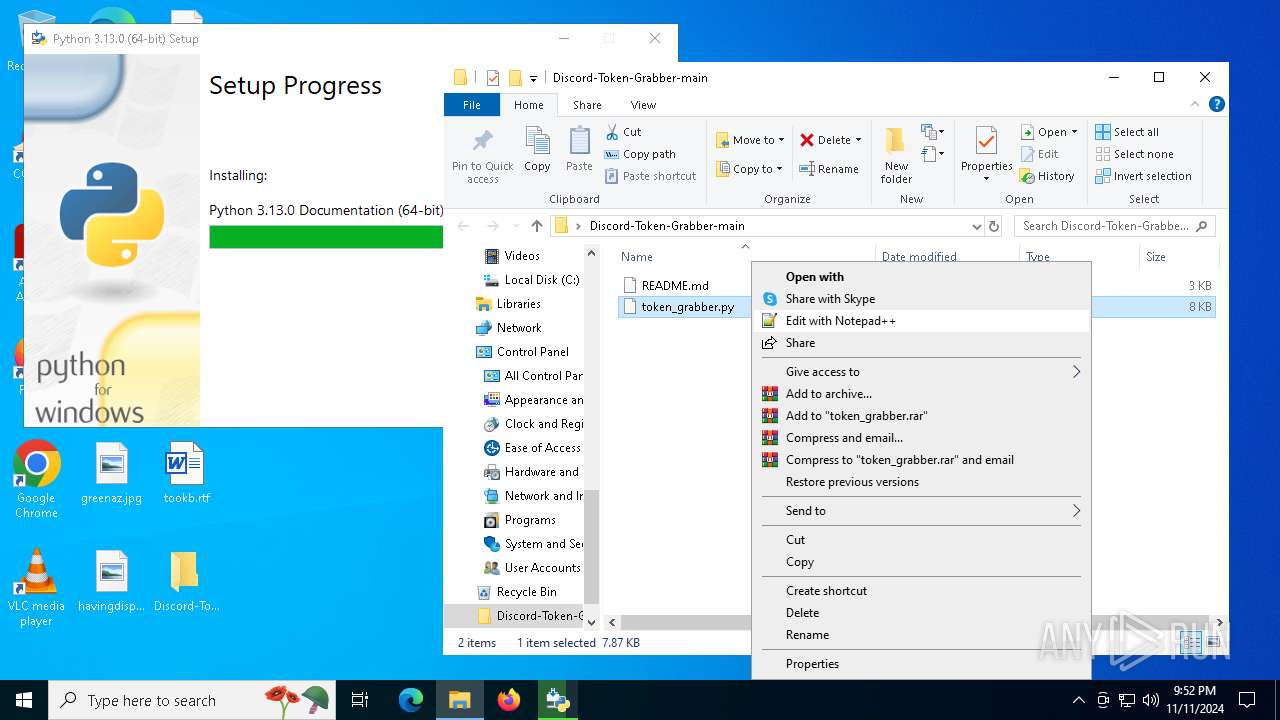The image size is (1280, 720).
Task: Click the Search Discord-Token-Grabber field
Action: pos(1115,226)
